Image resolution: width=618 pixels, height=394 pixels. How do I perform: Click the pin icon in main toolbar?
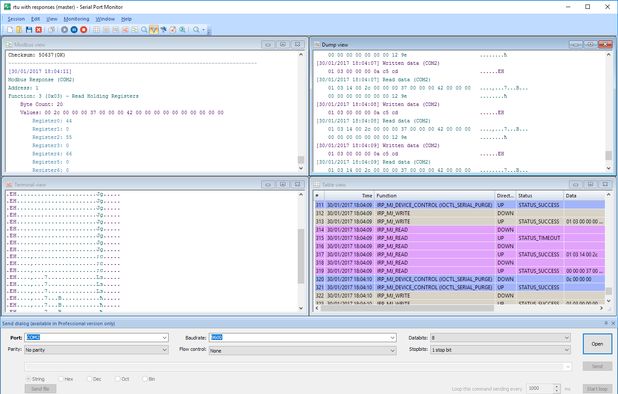[x=163, y=30]
